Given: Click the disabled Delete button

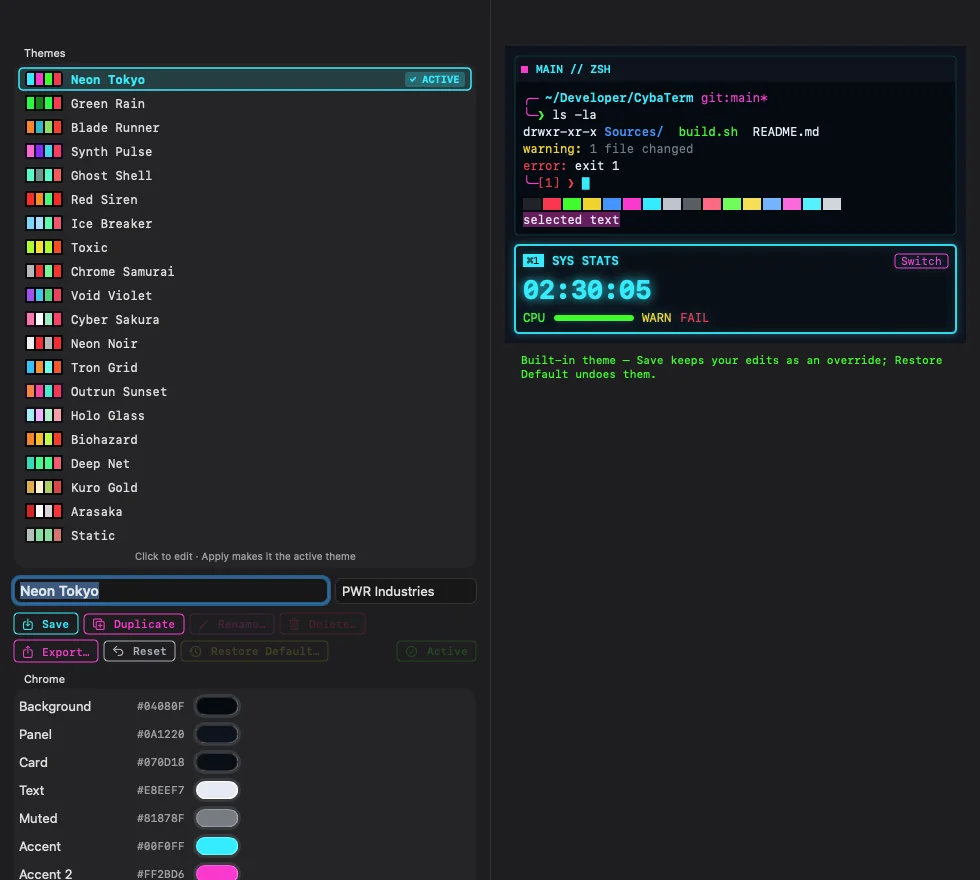Looking at the screenshot, I should (x=322, y=624).
